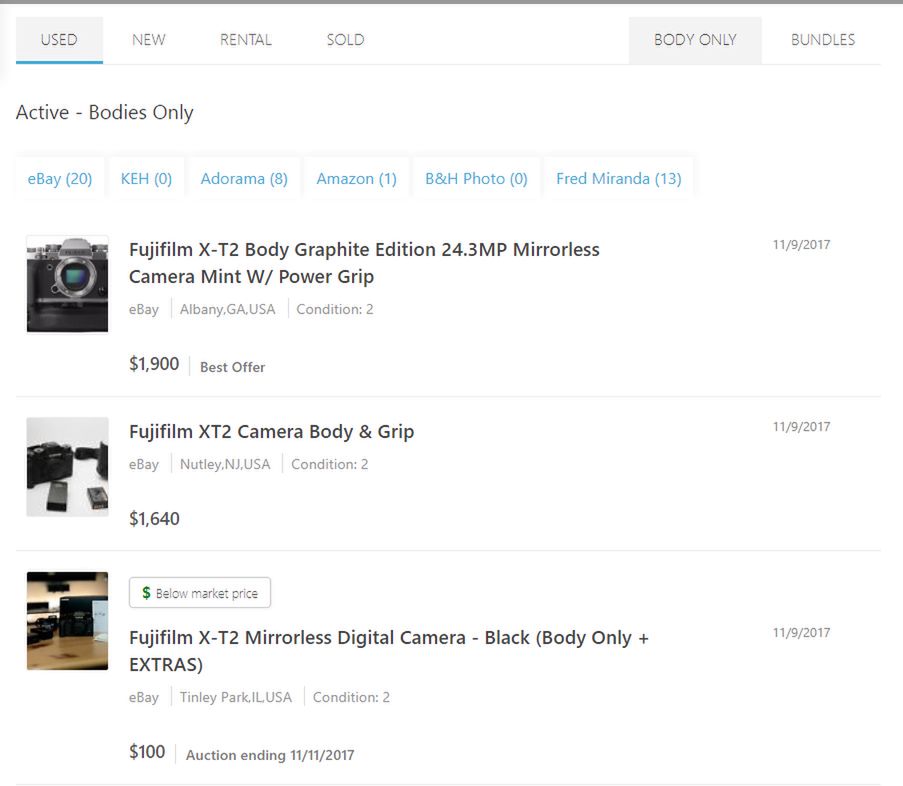Click the $1,640 price
Image resolution: width=903 pixels, height=786 pixels.
(x=154, y=519)
